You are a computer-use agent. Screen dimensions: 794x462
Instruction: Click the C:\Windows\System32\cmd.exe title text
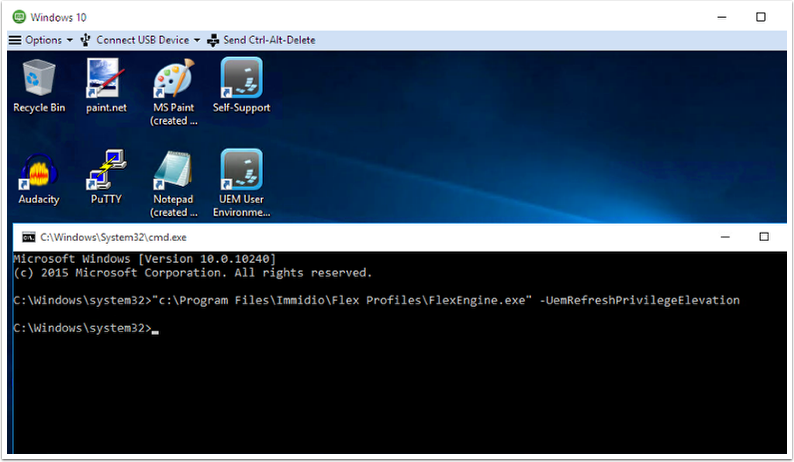(x=113, y=237)
